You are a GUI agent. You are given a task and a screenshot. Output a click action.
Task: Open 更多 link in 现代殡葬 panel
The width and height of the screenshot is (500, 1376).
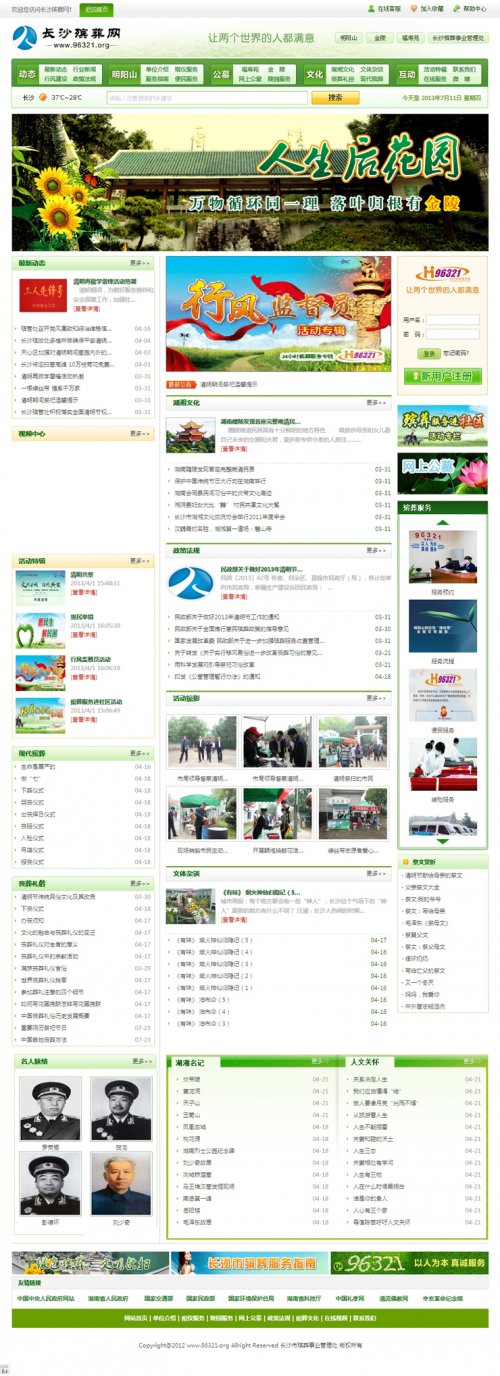click(141, 753)
